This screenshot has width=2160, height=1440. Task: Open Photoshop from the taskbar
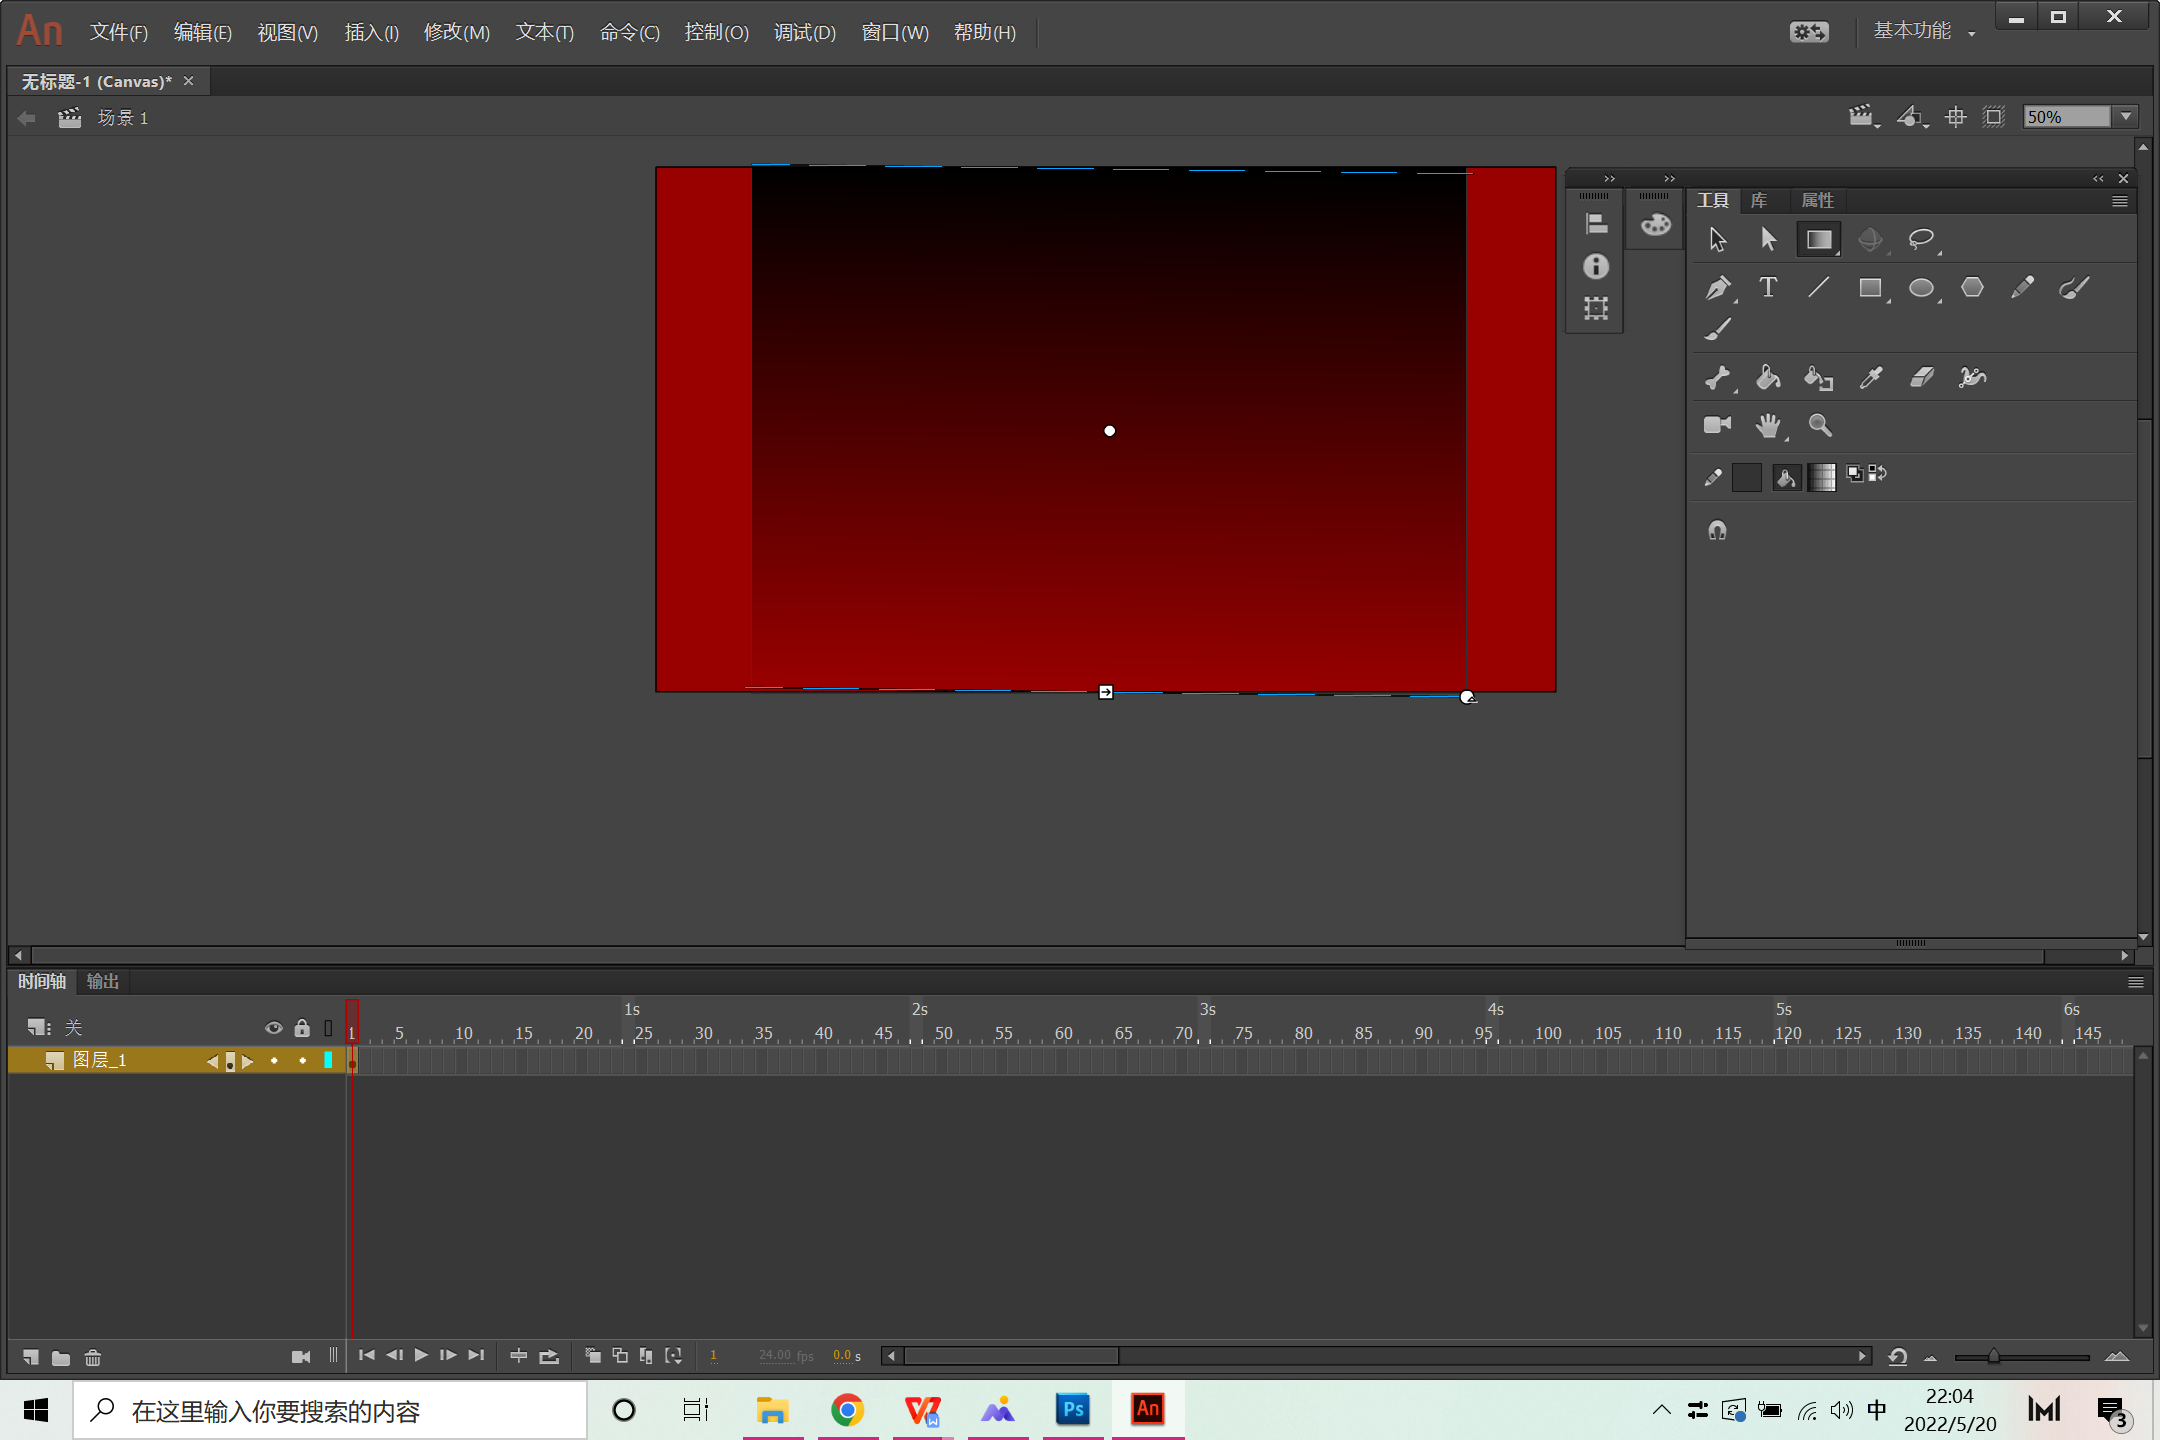coord(1073,1410)
